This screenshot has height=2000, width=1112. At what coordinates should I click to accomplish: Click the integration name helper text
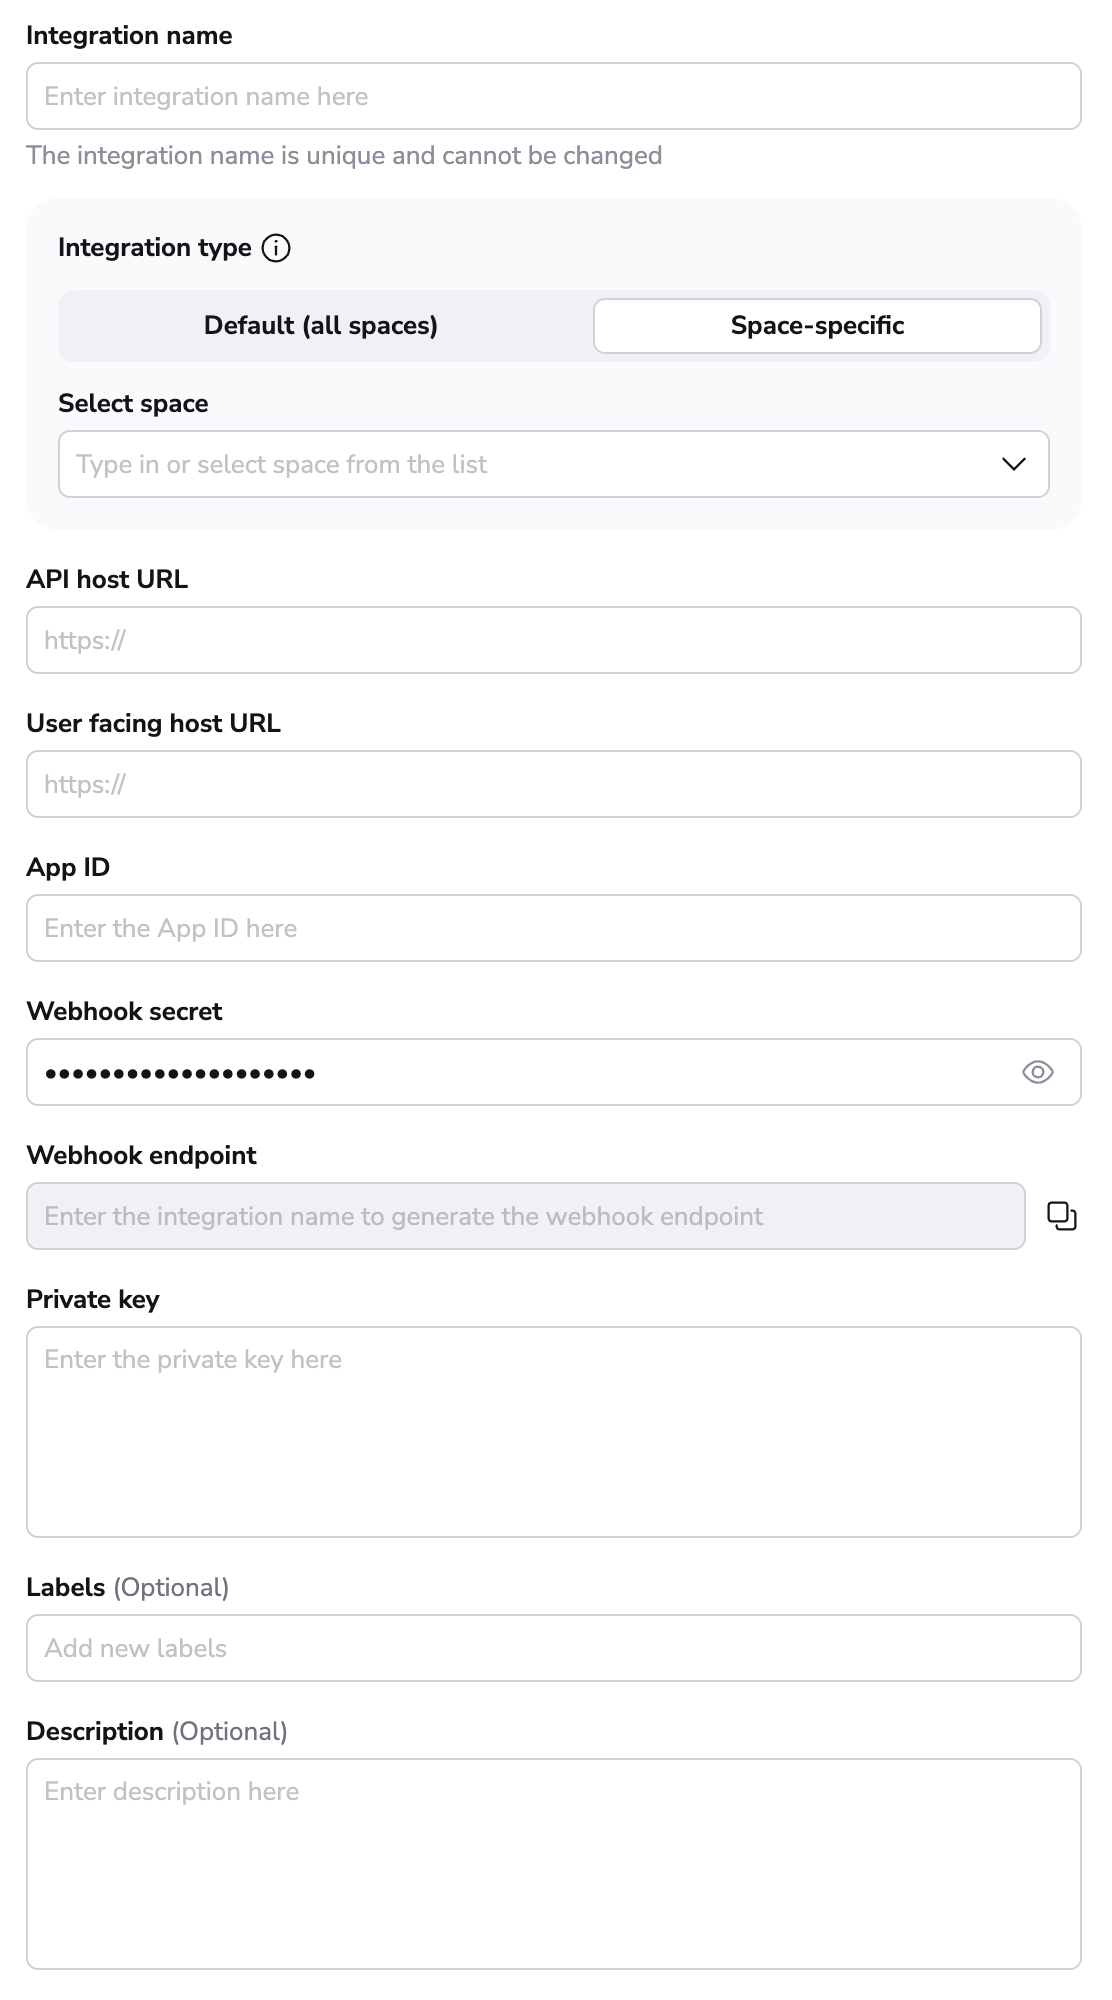coord(344,156)
